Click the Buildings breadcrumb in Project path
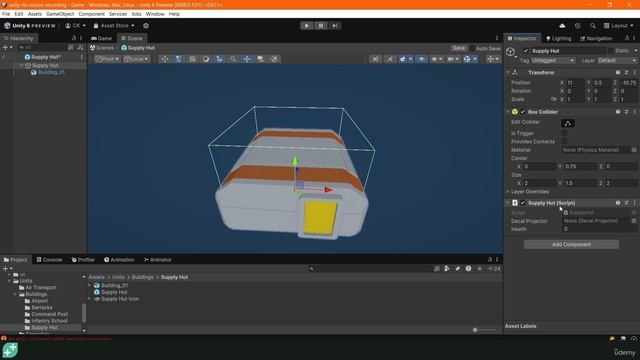The width and height of the screenshot is (640, 360). pos(142,277)
